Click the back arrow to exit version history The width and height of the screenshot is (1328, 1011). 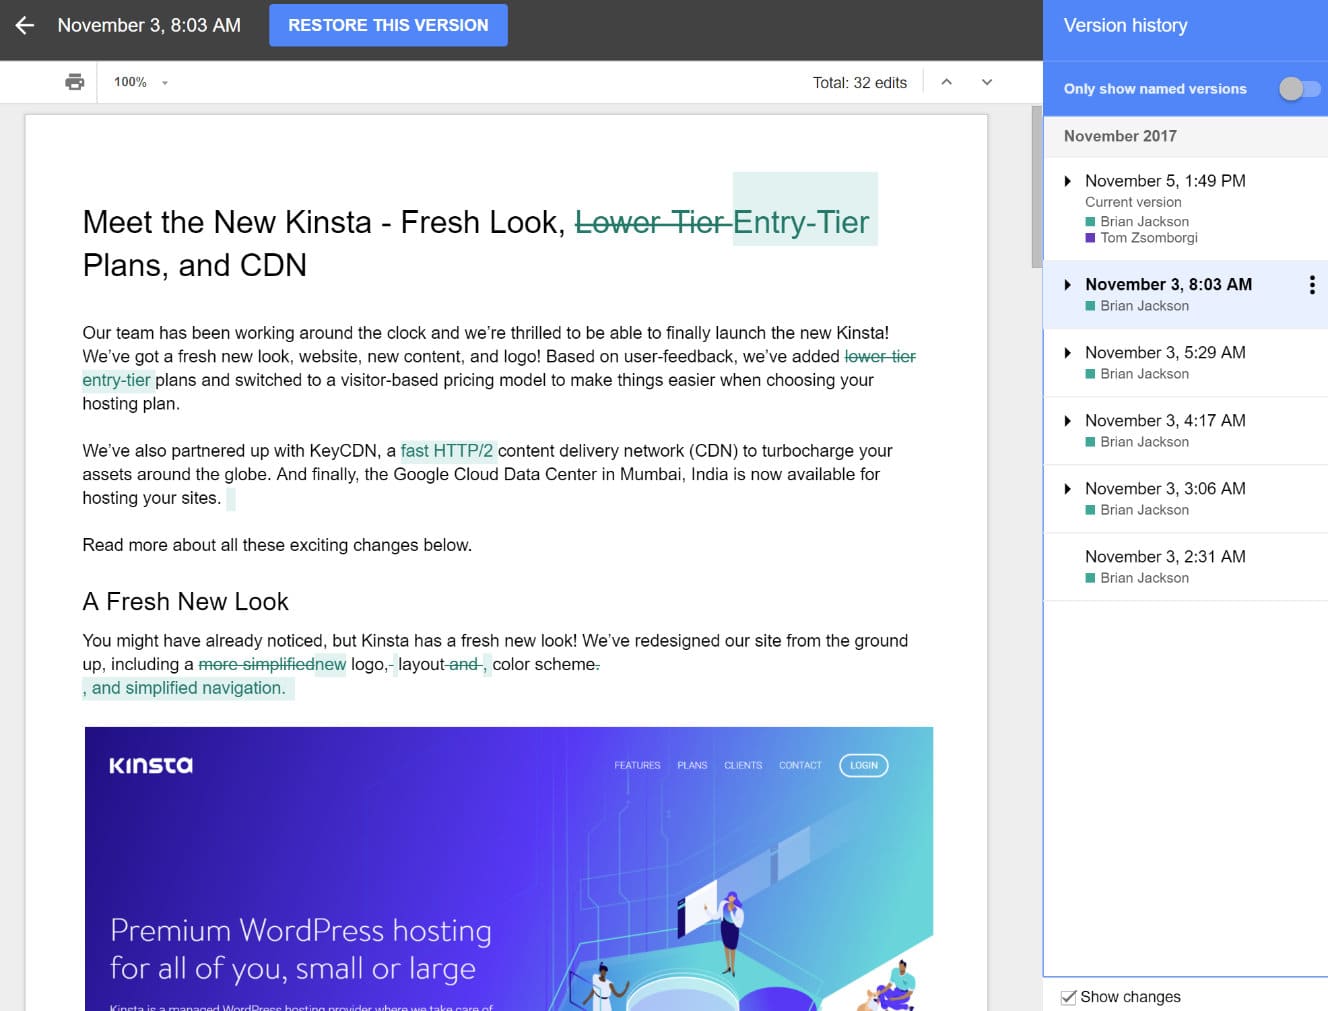click(x=24, y=25)
